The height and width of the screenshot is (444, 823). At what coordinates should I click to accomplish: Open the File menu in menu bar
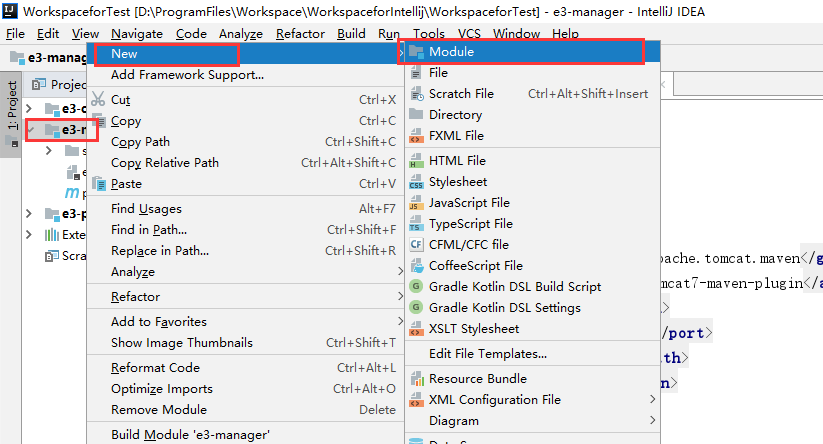15,34
